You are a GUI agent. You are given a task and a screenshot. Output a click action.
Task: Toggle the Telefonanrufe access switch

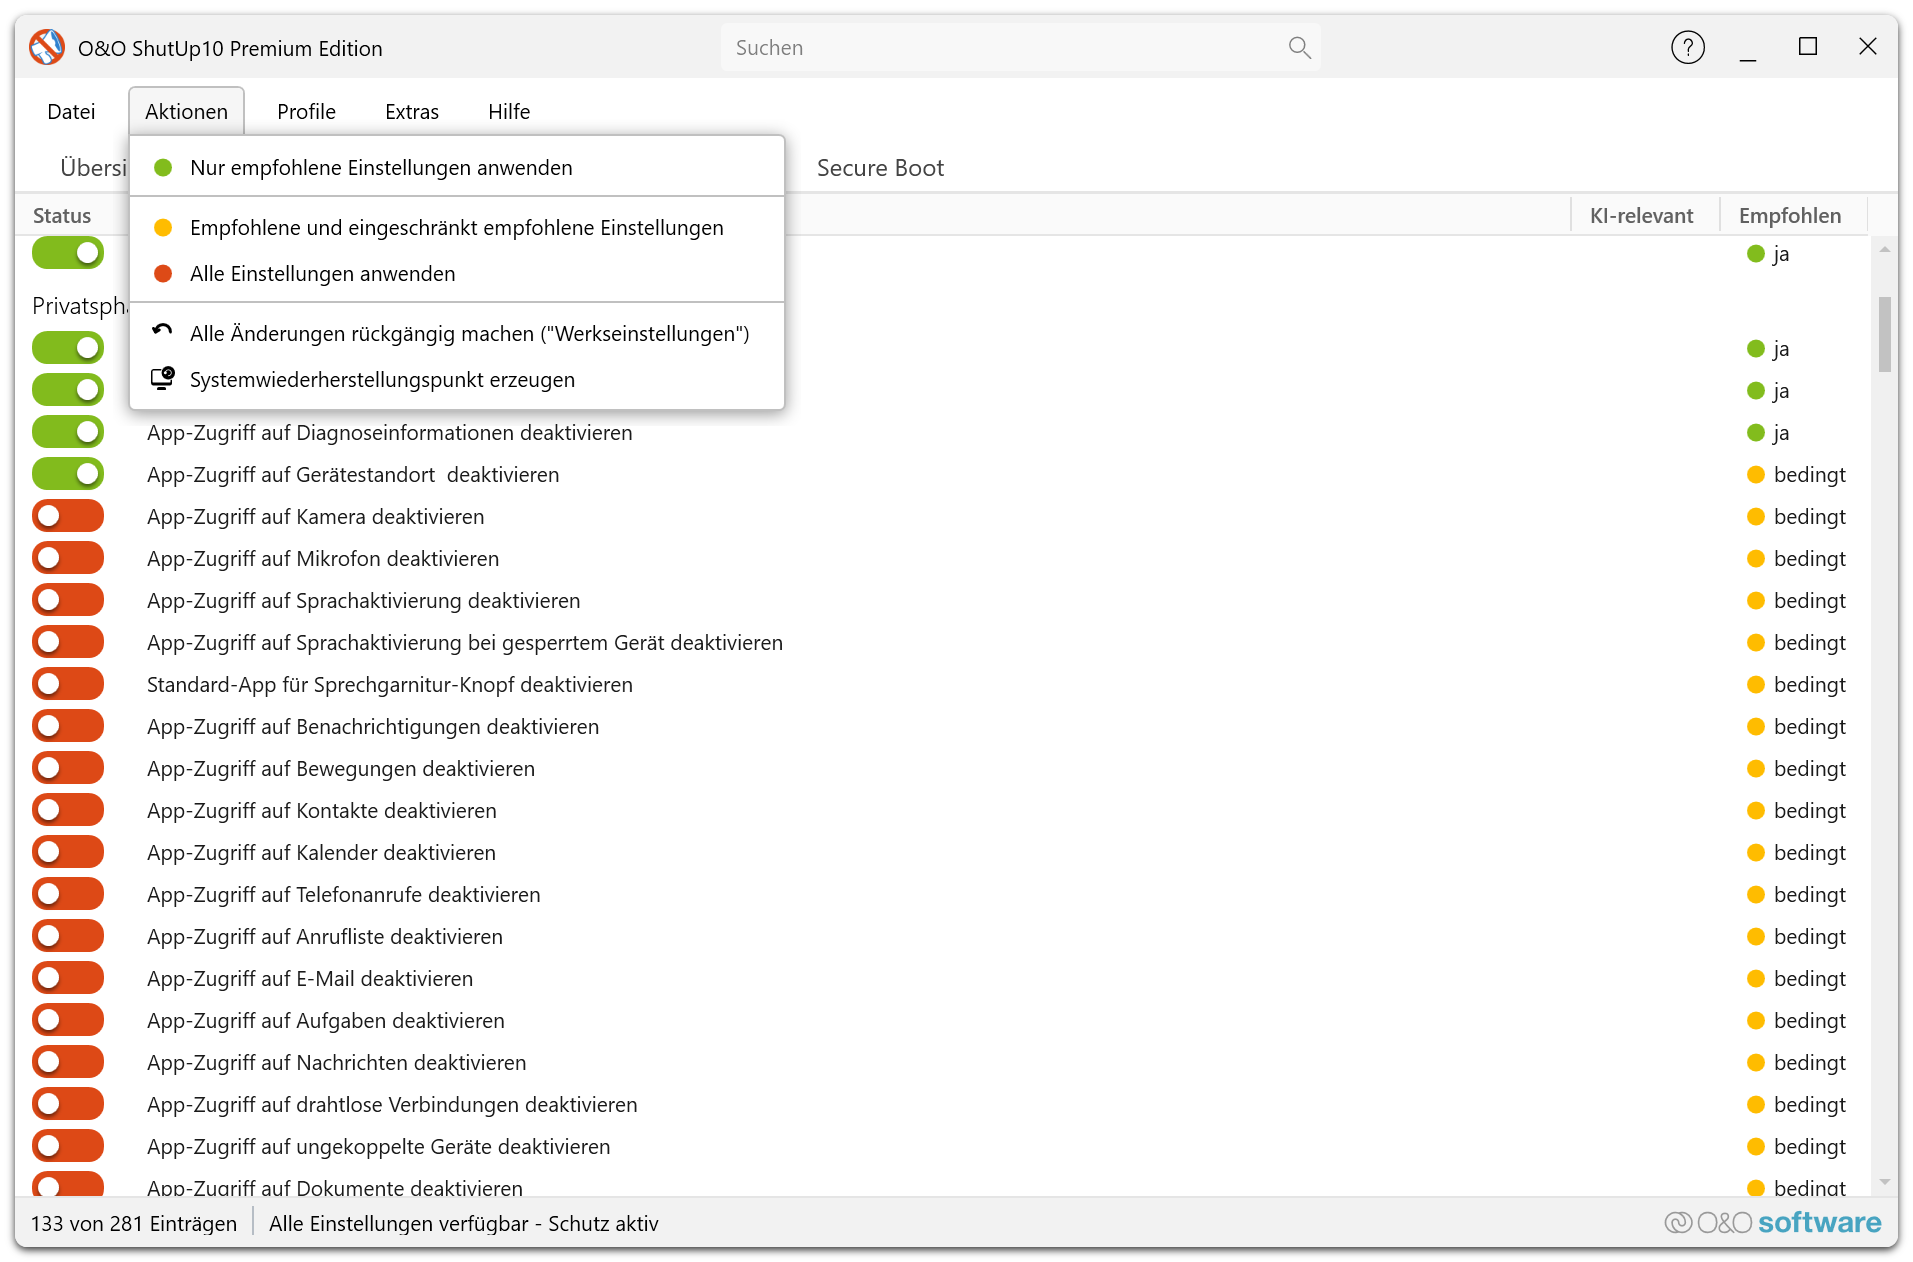(x=68, y=894)
